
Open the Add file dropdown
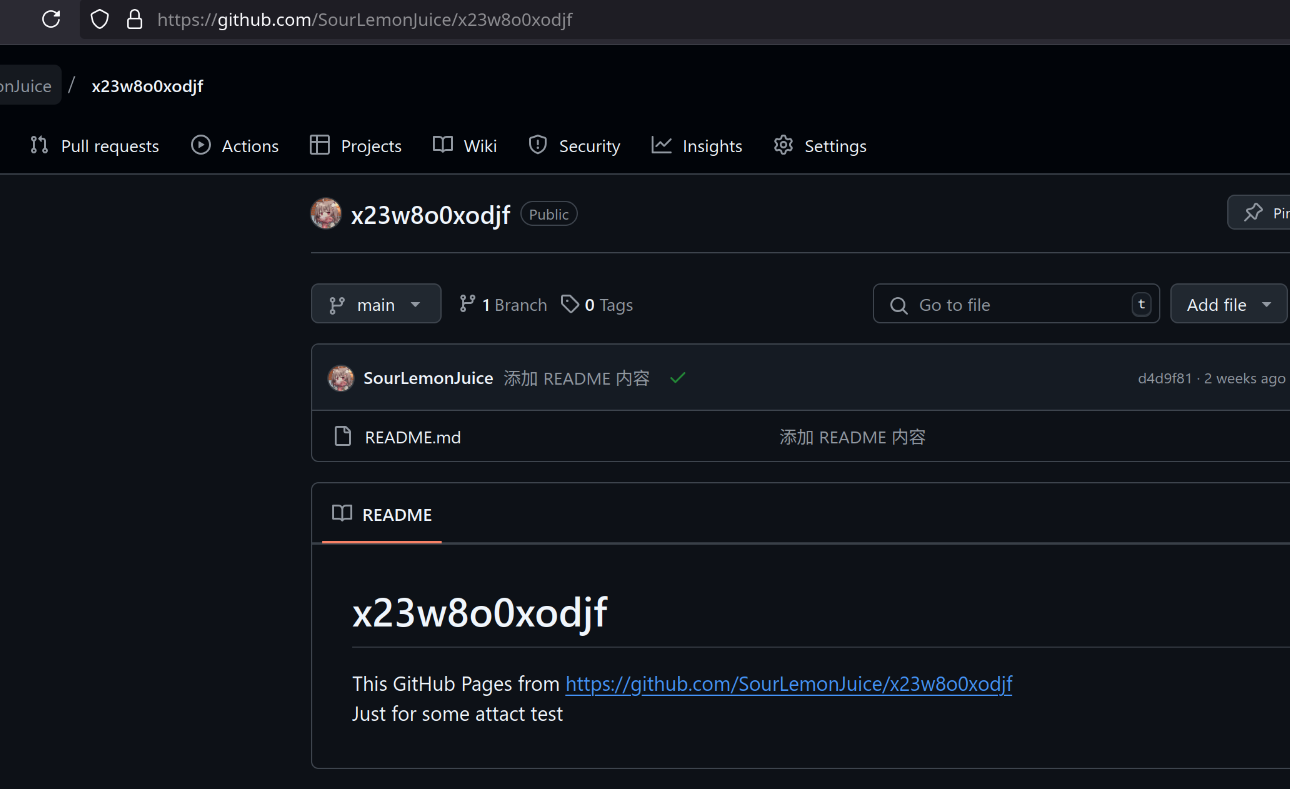pyautogui.click(x=1228, y=304)
